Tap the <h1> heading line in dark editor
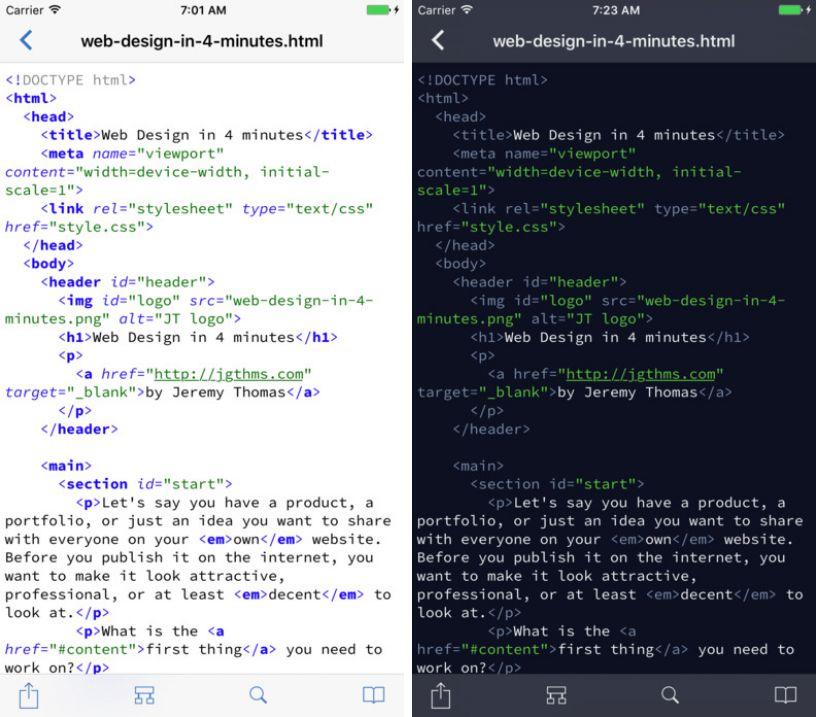The width and height of the screenshot is (816, 717). (x=610, y=337)
